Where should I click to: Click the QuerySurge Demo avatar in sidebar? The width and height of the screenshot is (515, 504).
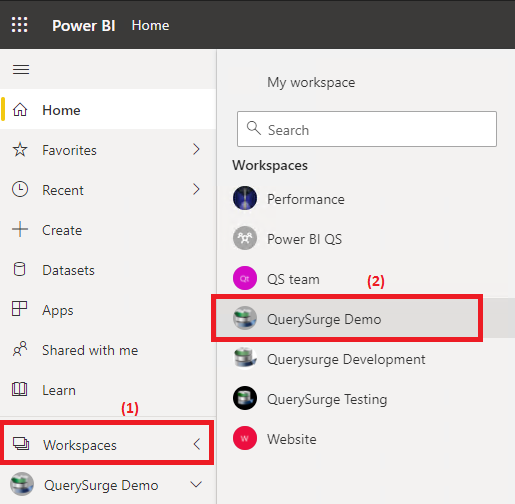point(22,484)
